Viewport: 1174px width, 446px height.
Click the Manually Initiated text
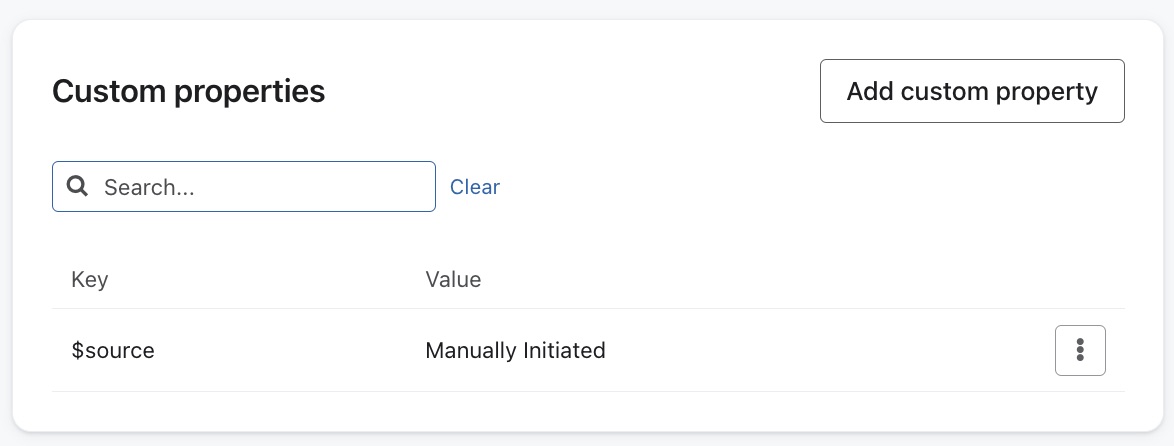point(515,351)
